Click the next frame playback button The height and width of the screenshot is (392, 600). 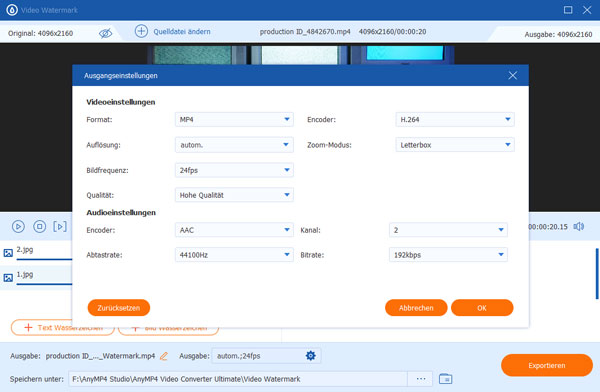click(x=60, y=227)
